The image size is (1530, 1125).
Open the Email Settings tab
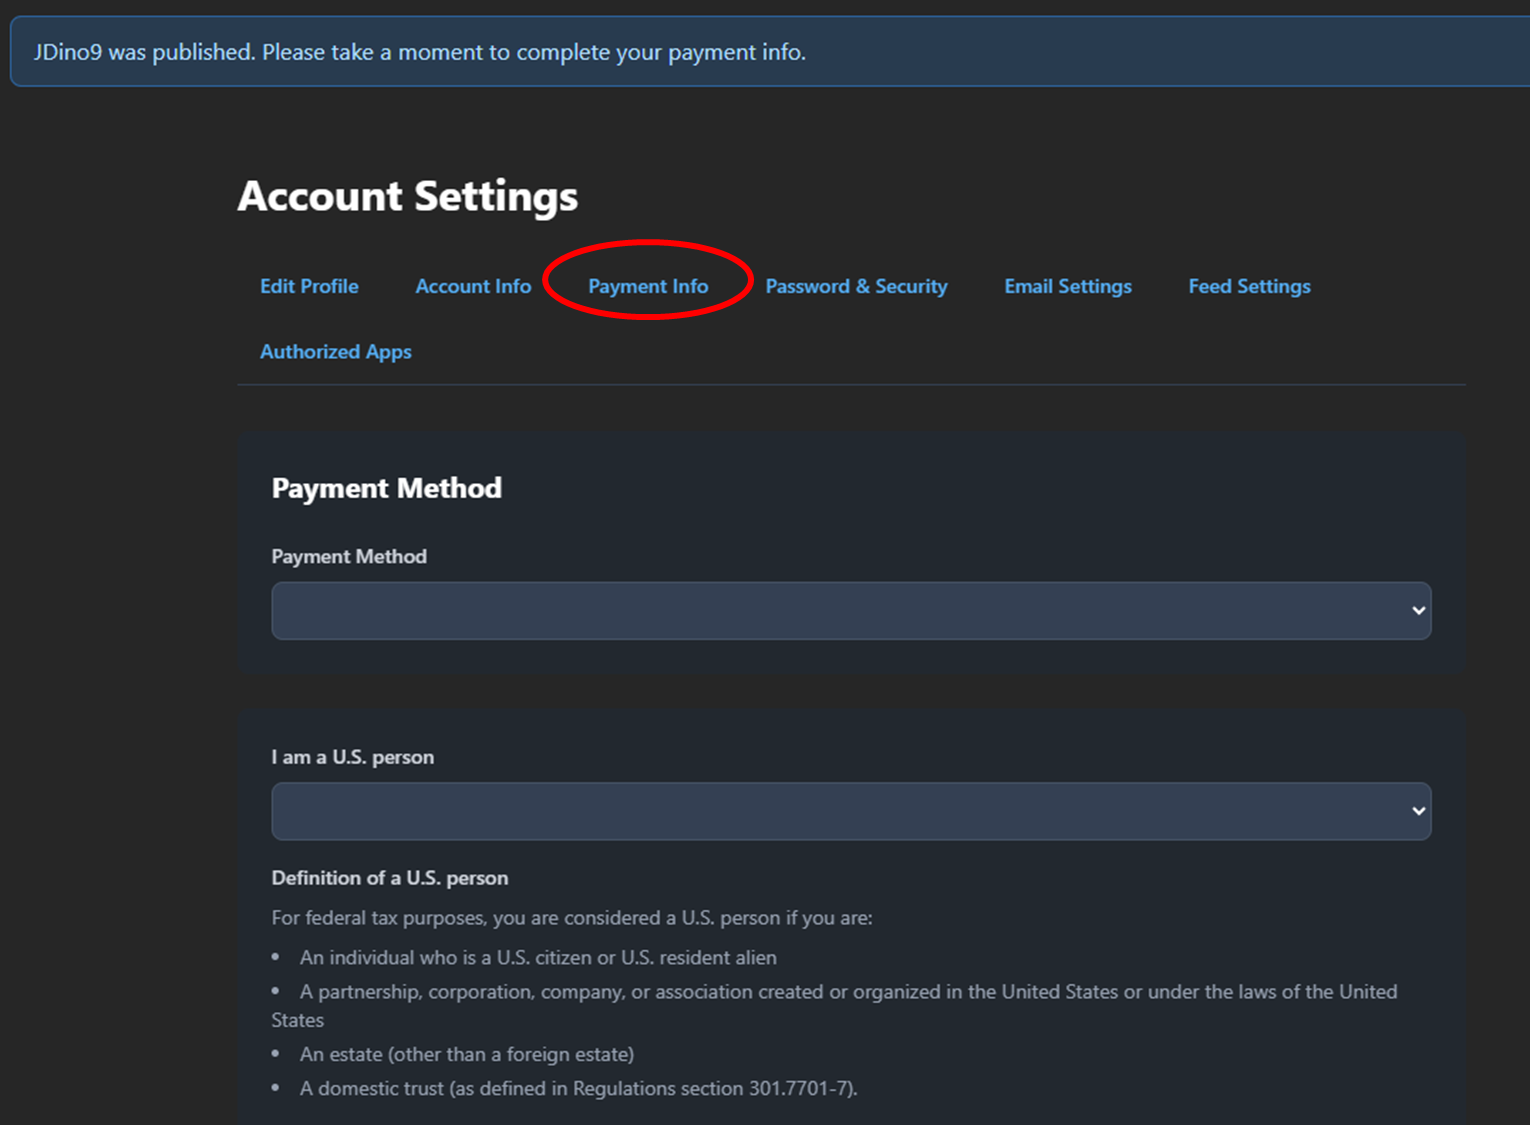point(1068,286)
